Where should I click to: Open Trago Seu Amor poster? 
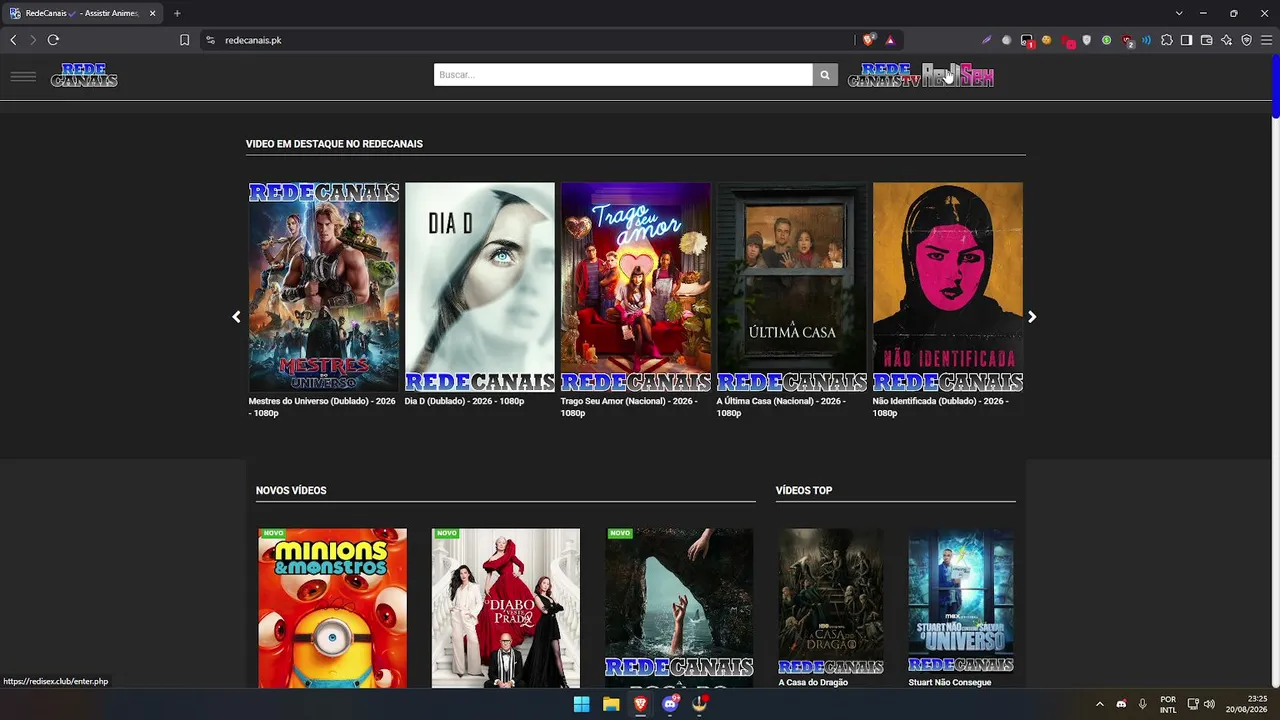[x=636, y=287]
